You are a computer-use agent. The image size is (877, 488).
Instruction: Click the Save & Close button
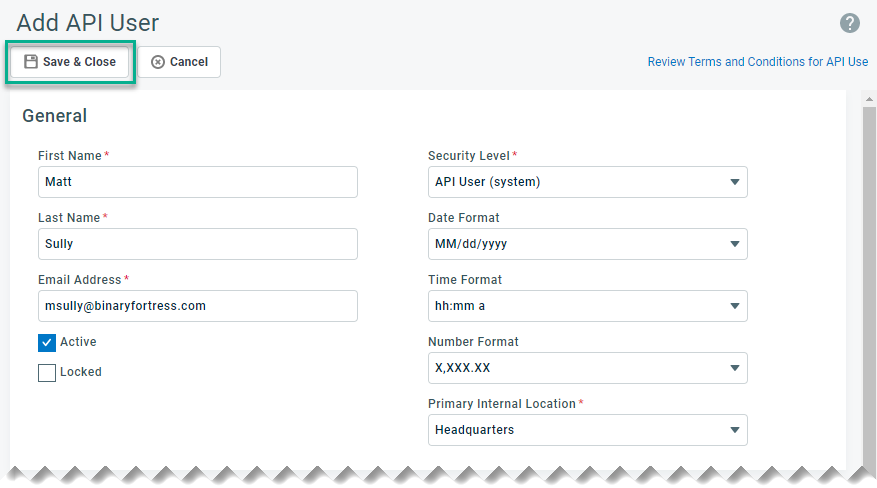[x=70, y=62]
